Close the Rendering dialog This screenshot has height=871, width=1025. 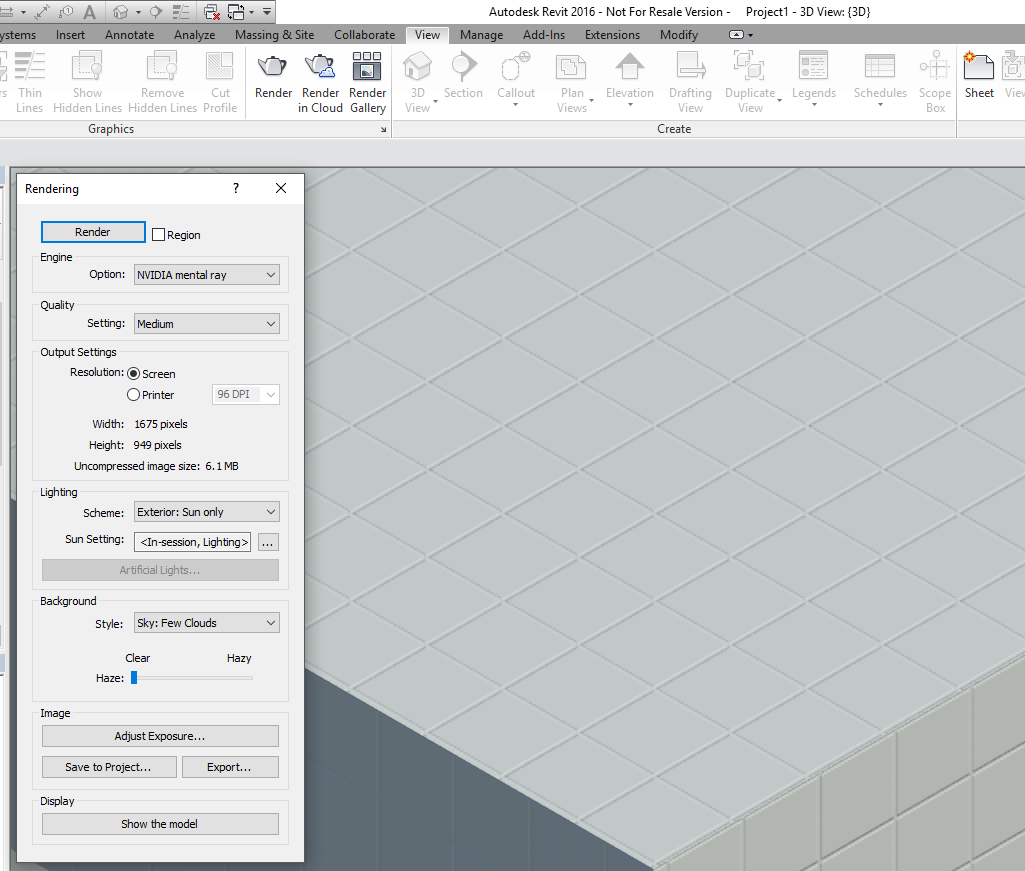(281, 188)
